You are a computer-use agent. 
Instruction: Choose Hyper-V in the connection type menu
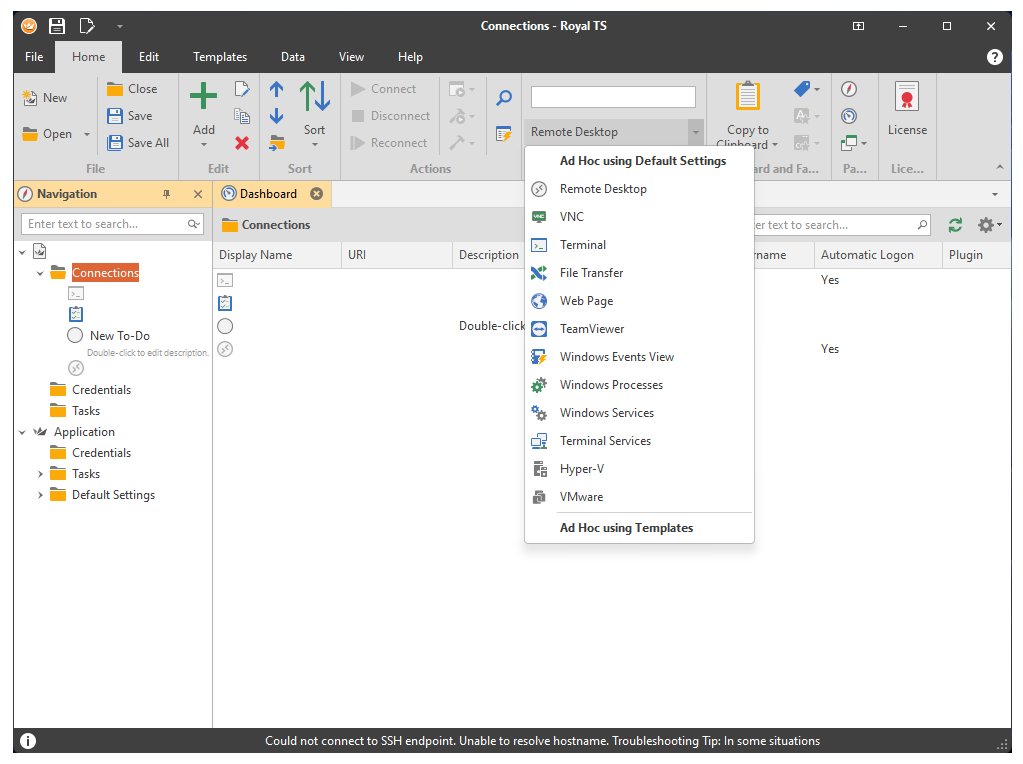581,469
